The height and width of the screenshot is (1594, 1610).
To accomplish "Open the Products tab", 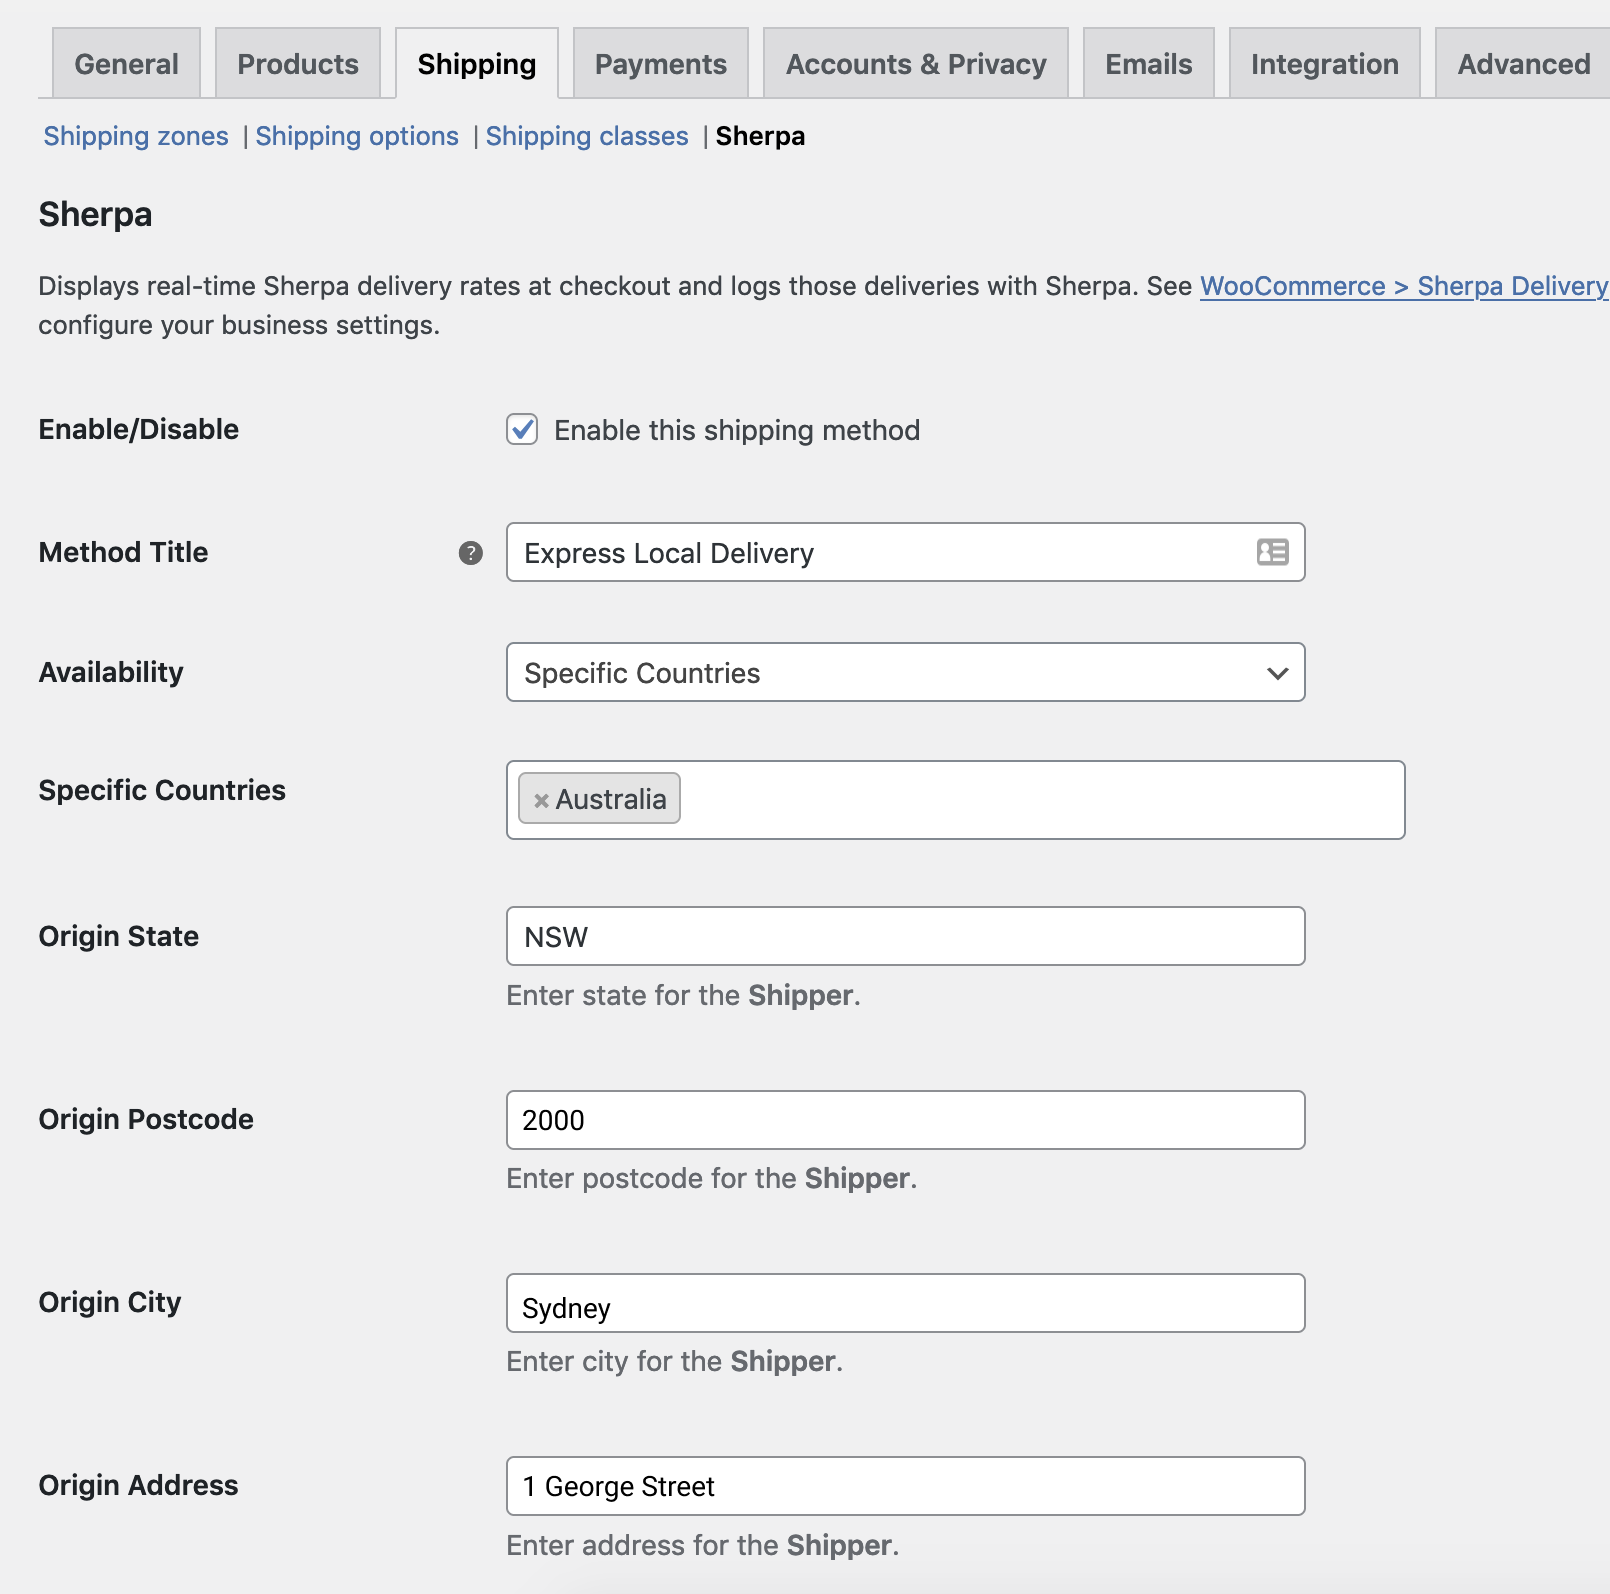I will click(x=298, y=64).
